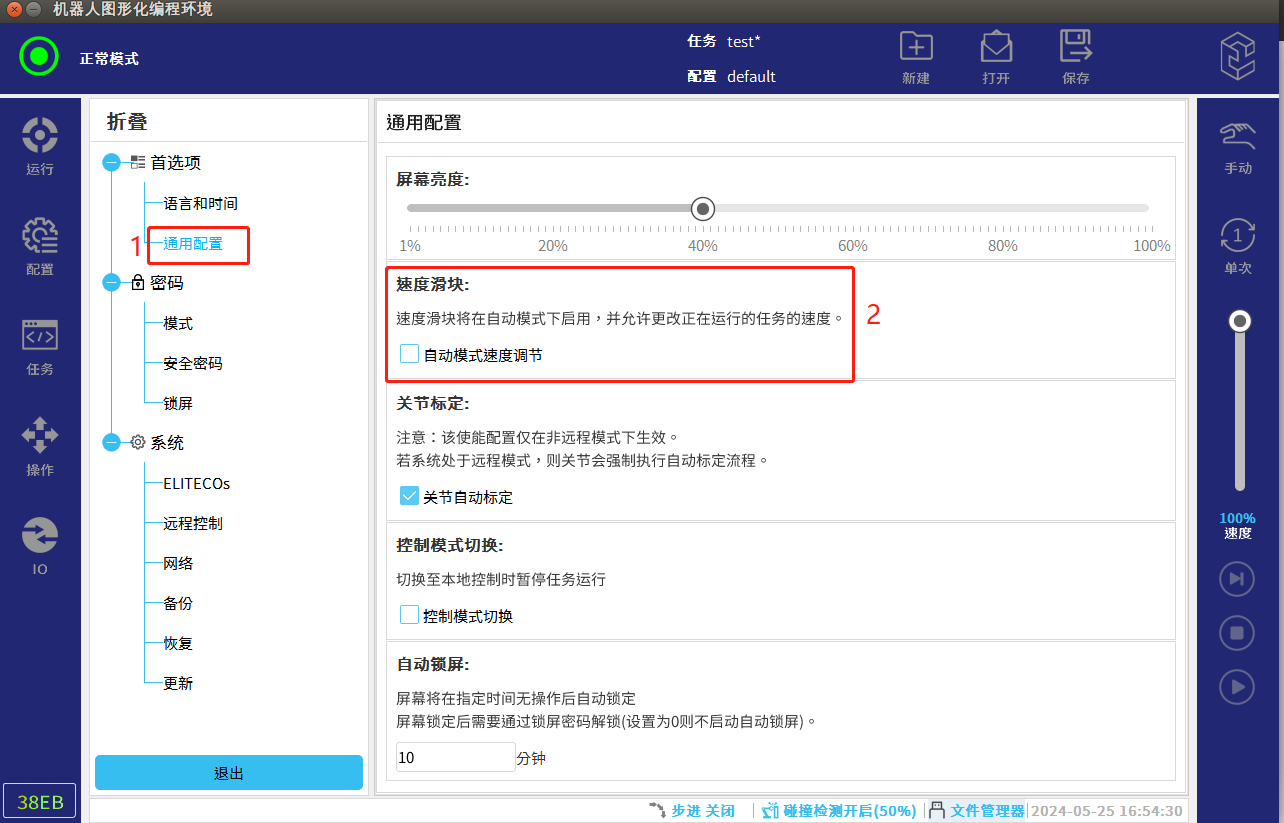1284x823 pixels.
Task: Open the IO sidebar icon
Action: 40,545
